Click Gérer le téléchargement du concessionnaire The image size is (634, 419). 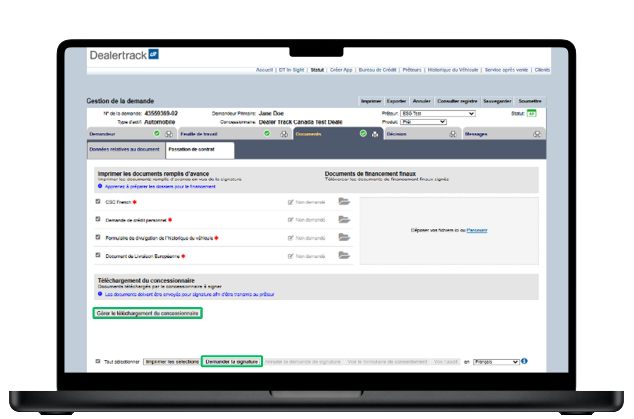click(147, 313)
